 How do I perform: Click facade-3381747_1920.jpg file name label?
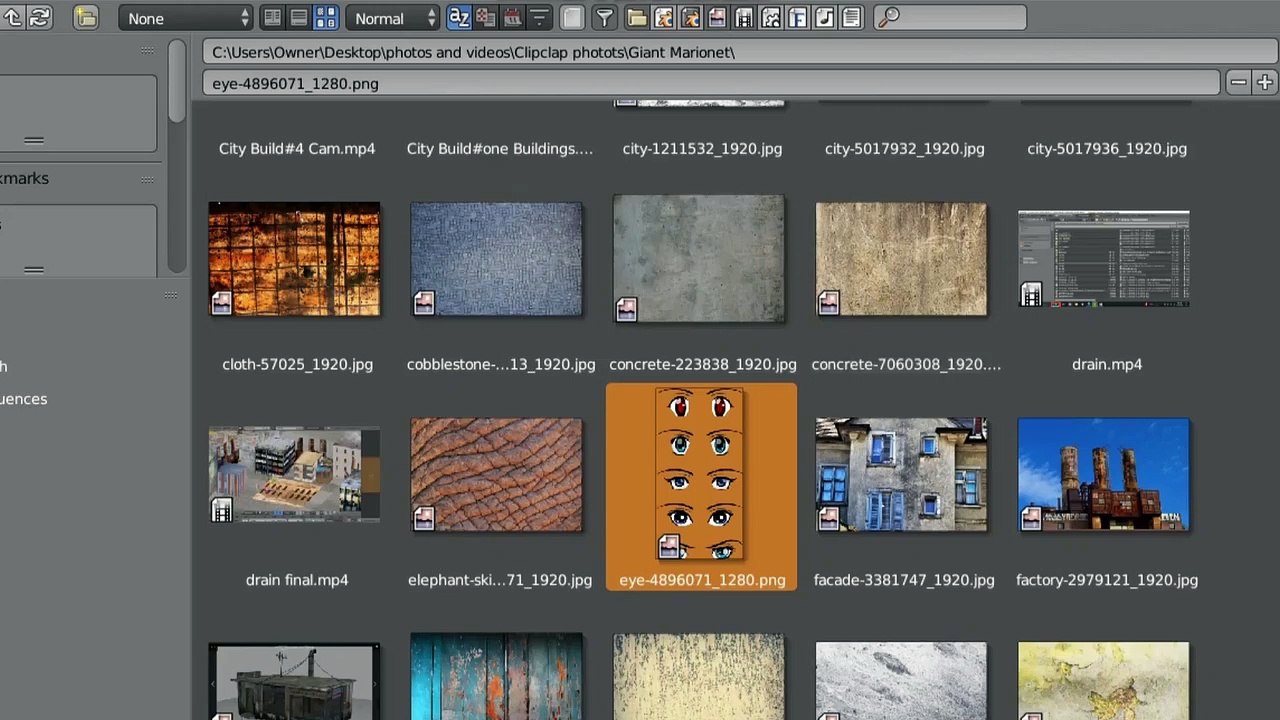click(904, 580)
